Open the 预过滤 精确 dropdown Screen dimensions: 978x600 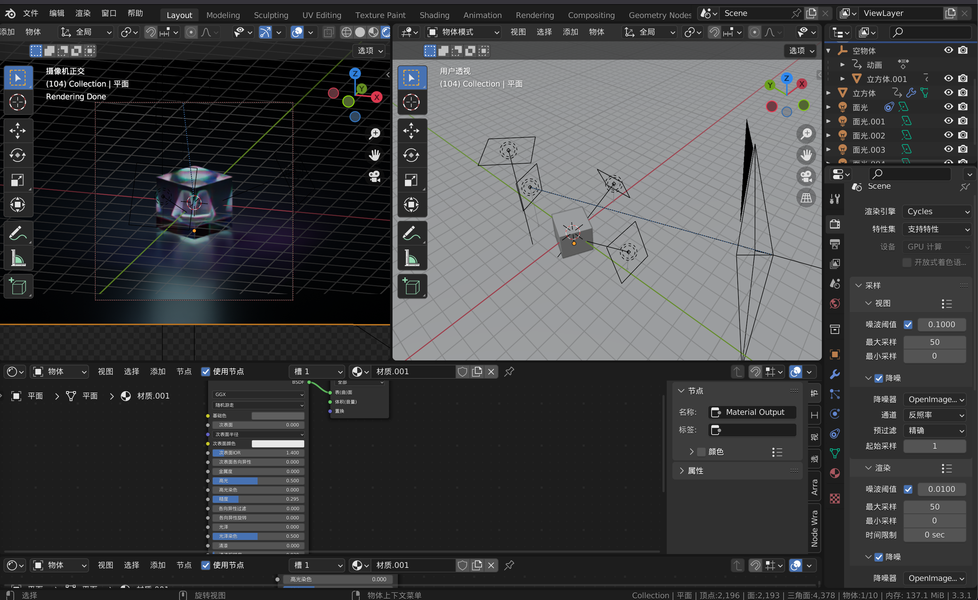coord(935,430)
